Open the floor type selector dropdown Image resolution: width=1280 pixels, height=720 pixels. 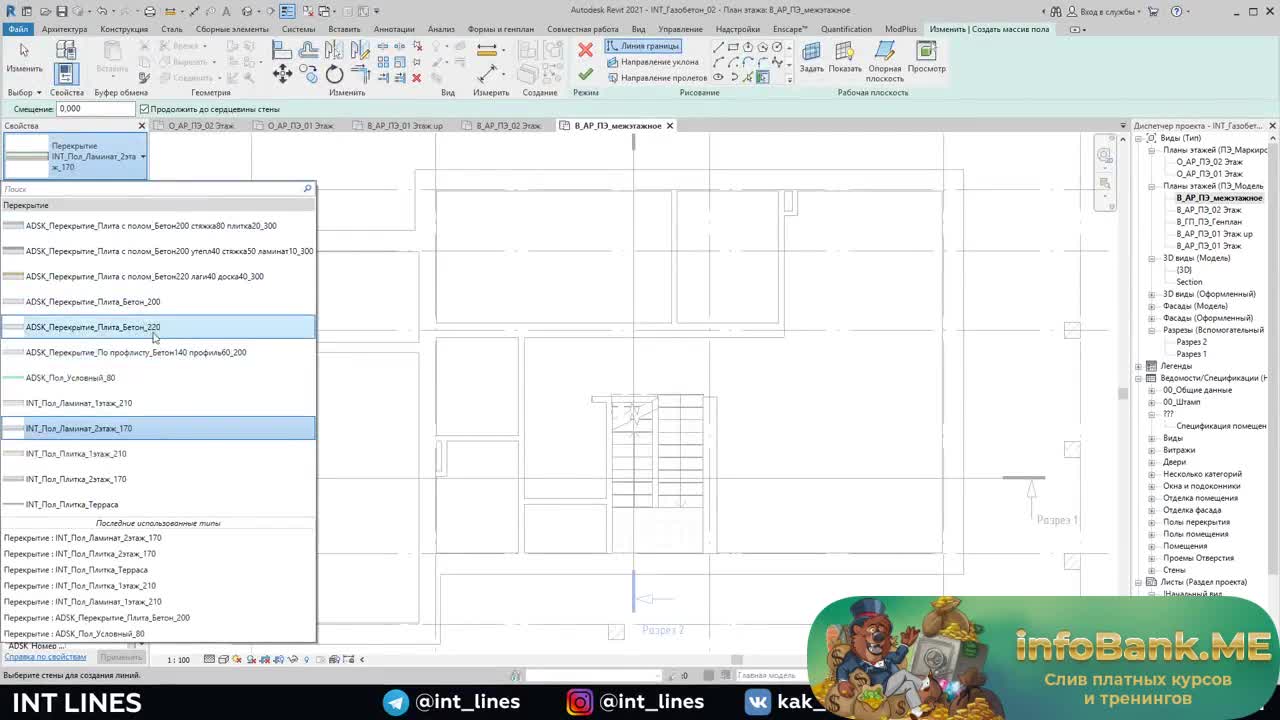click(143, 157)
